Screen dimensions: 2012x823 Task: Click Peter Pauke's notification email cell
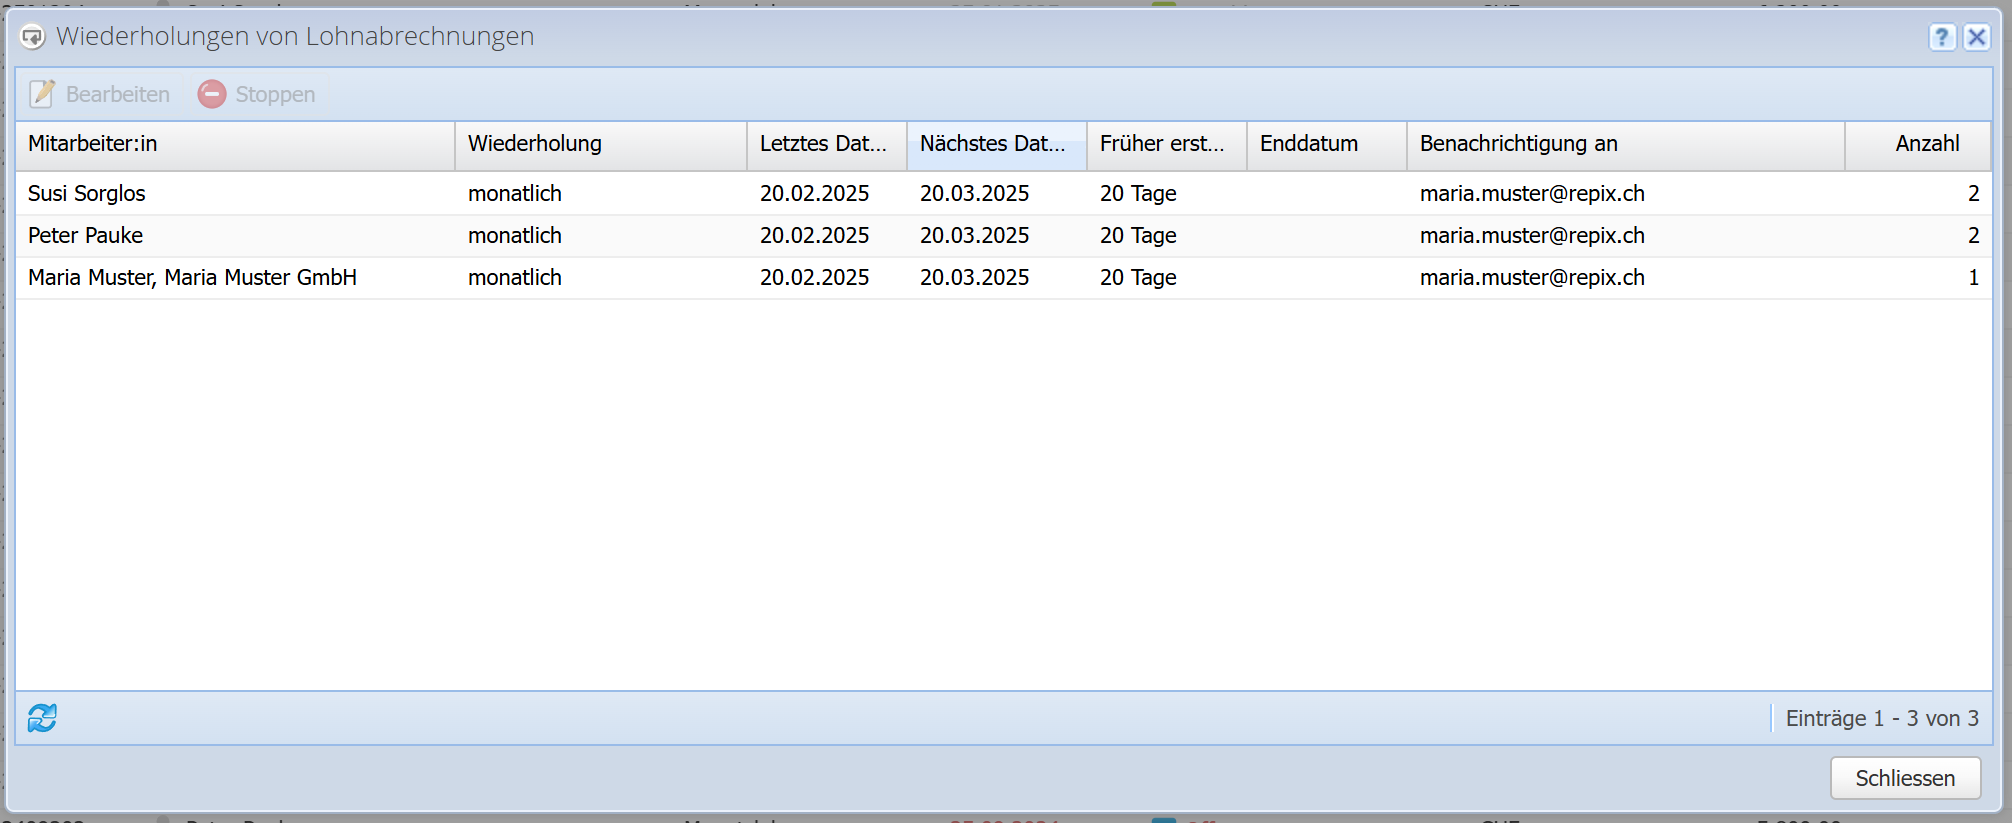[1532, 236]
